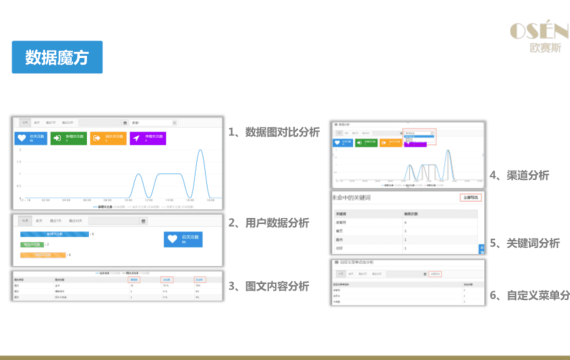
Task: Click red-outlined button beside custom menu calendar
Action: (x=435, y=274)
